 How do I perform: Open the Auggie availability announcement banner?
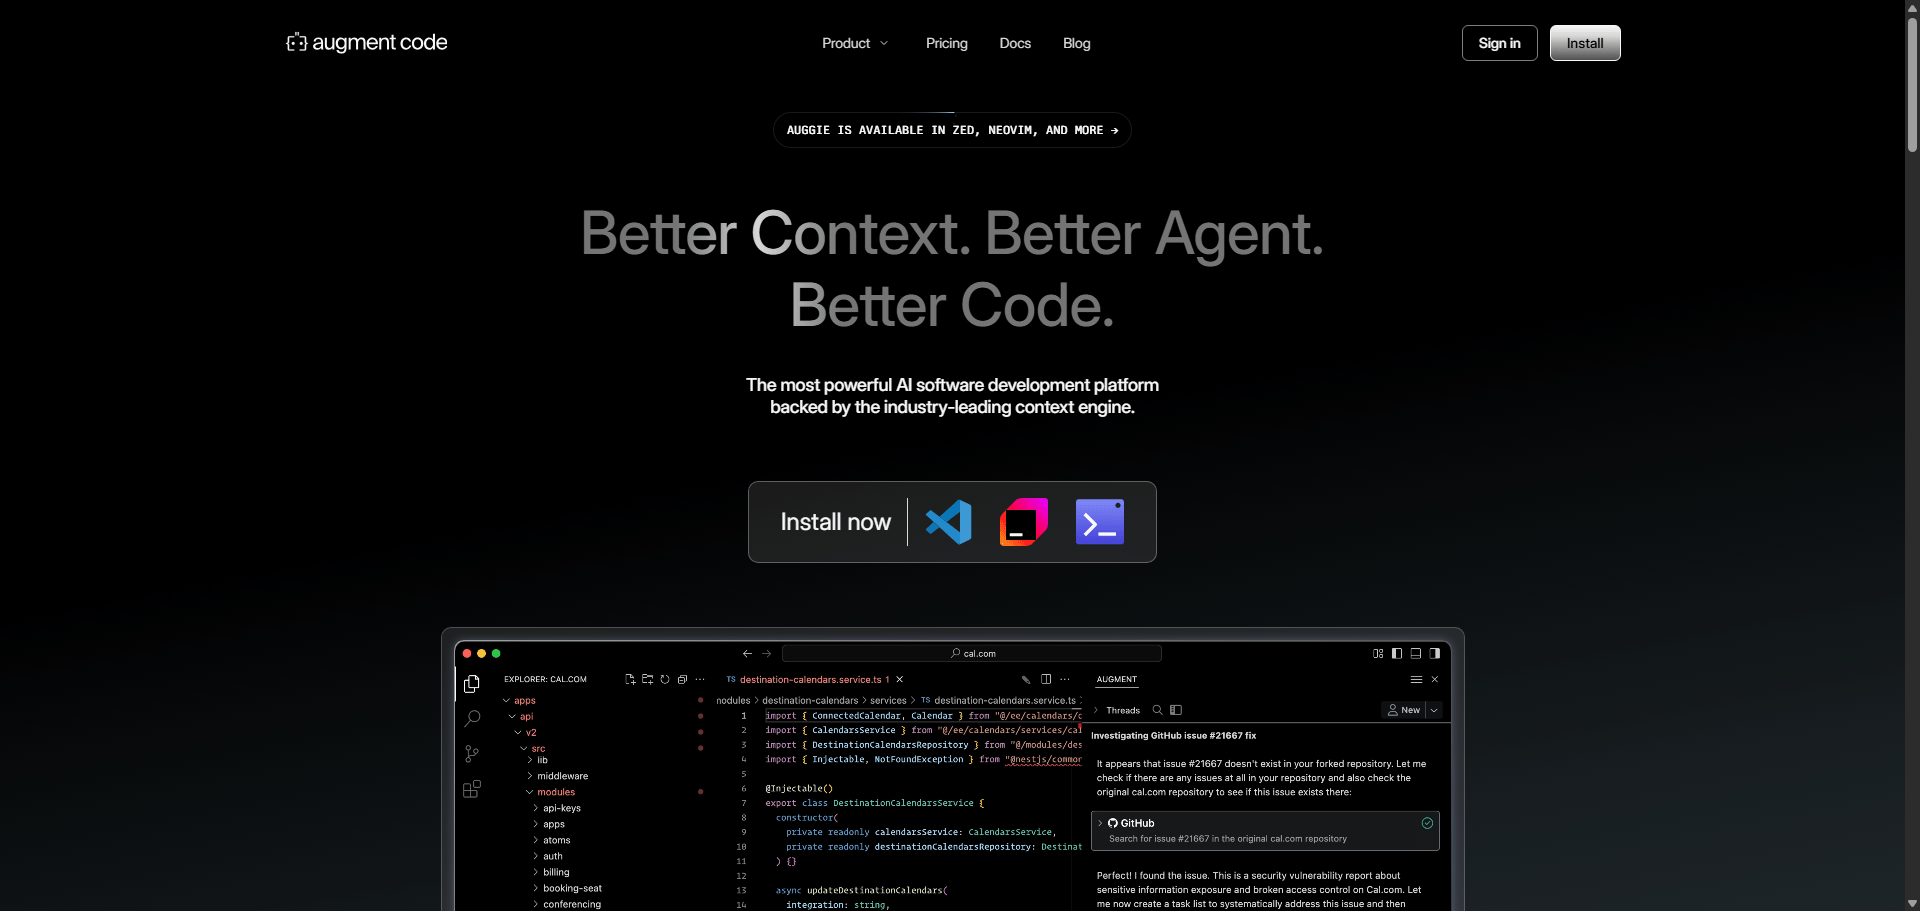(x=952, y=130)
